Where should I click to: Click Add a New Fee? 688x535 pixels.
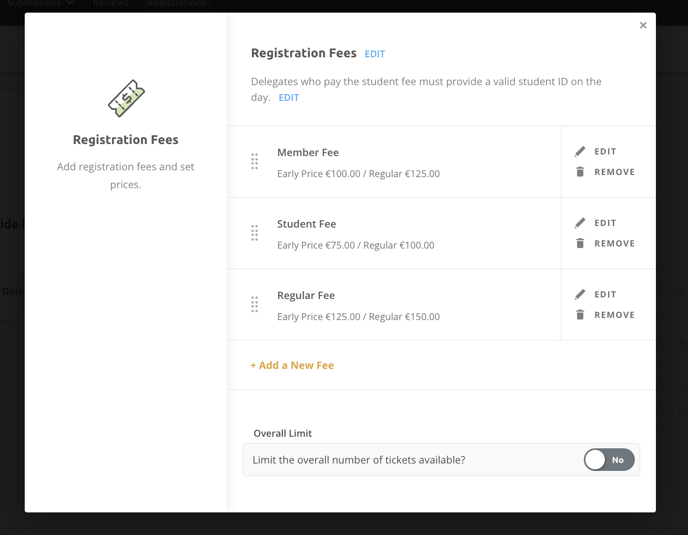click(x=292, y=365)
